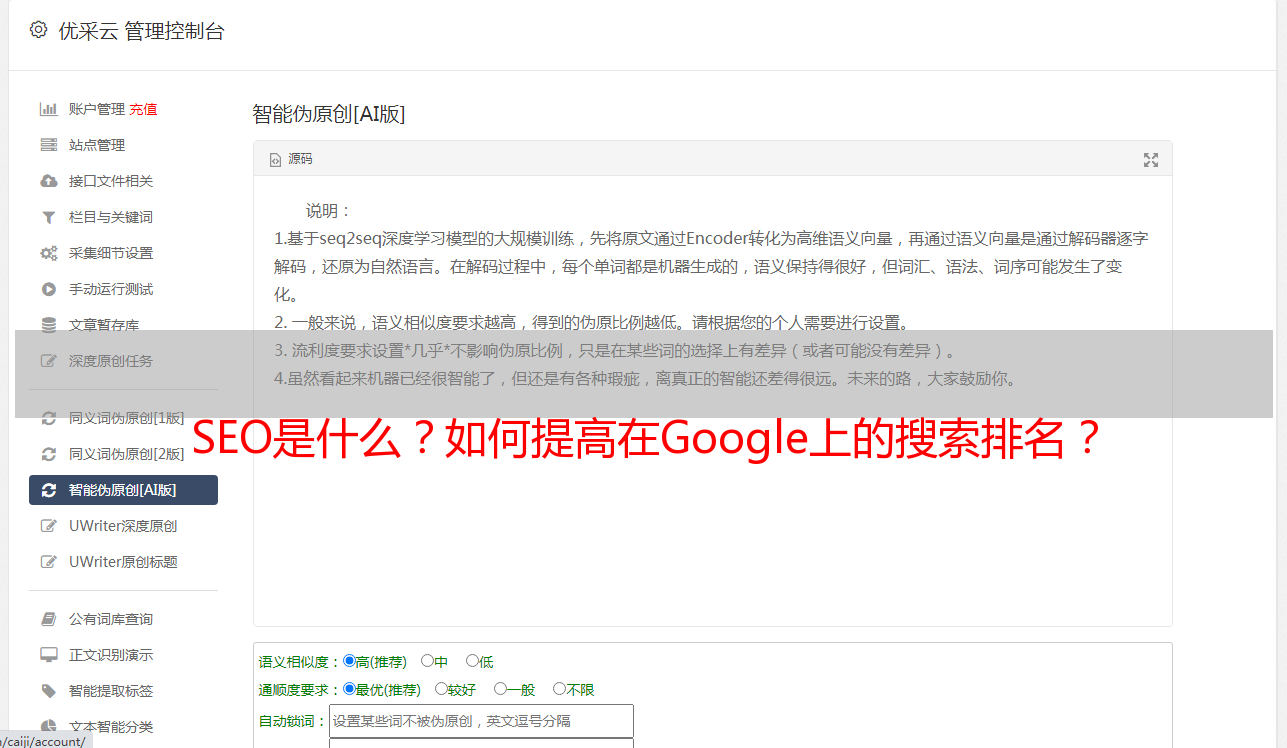Viewport: 1287px width, 748px height.
Task: Select 低 for 语义相似度
Action: click(472, 661)
